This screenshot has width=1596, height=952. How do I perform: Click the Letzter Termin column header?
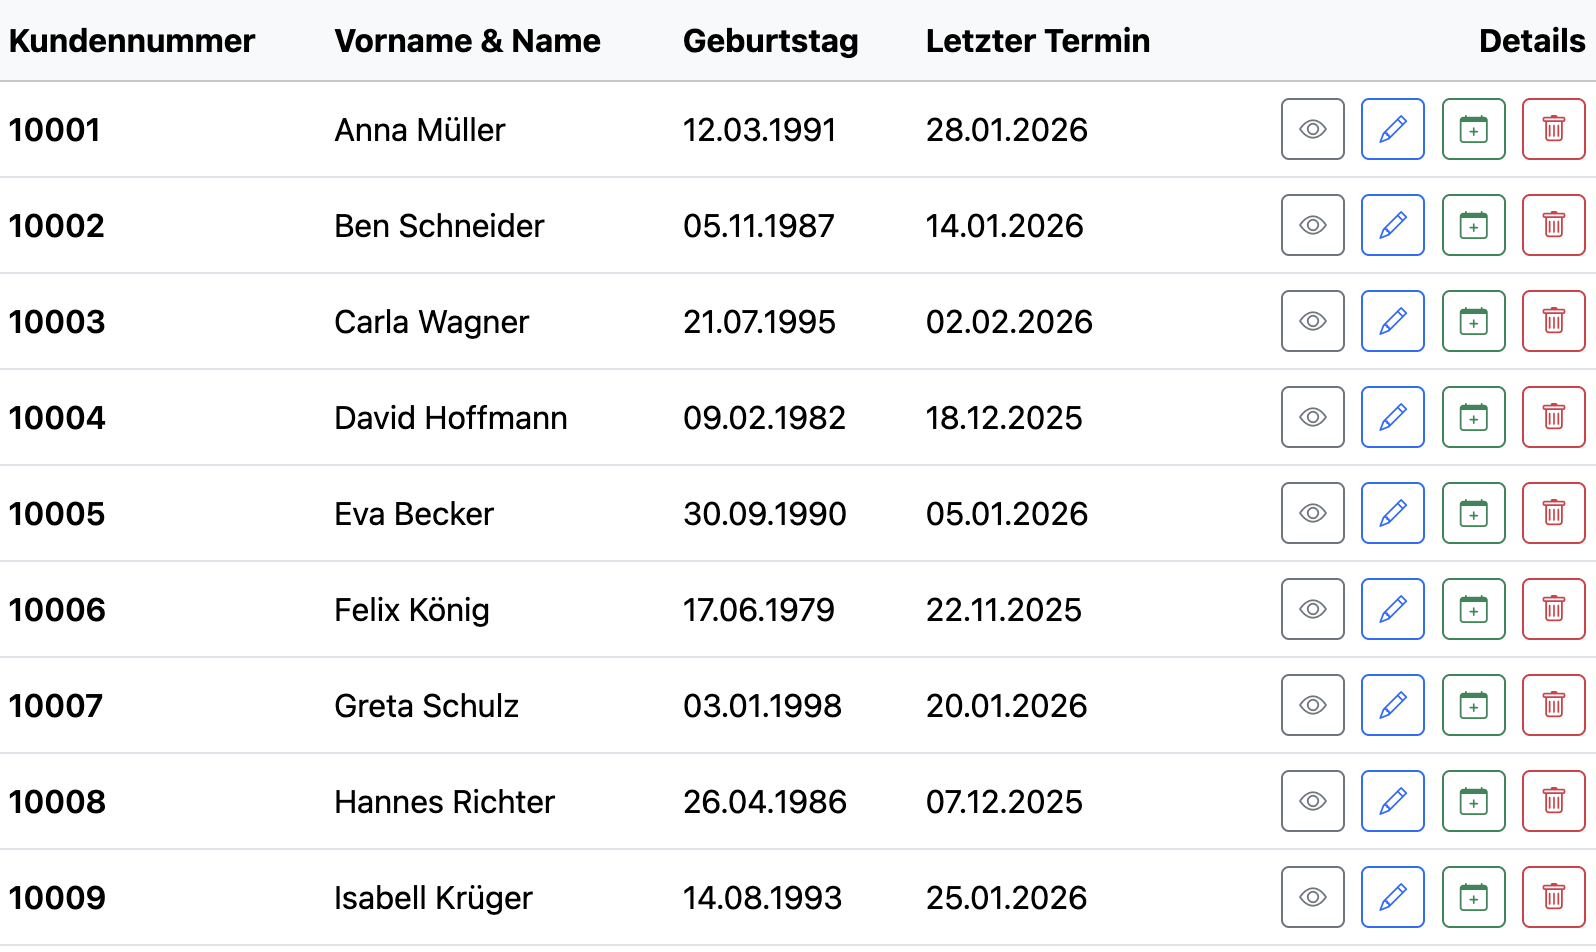tap(1037, 41)
